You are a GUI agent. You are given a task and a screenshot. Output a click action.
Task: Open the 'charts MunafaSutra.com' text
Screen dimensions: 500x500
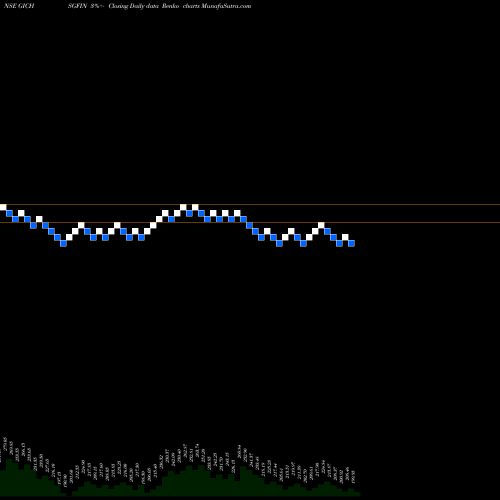217,6
